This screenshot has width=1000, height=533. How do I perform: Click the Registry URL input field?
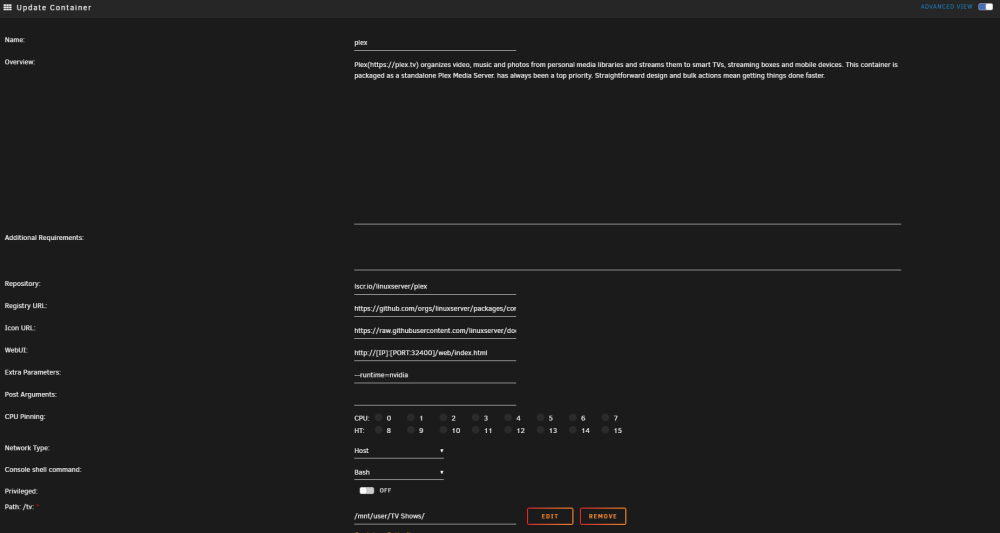click(435, 309)
